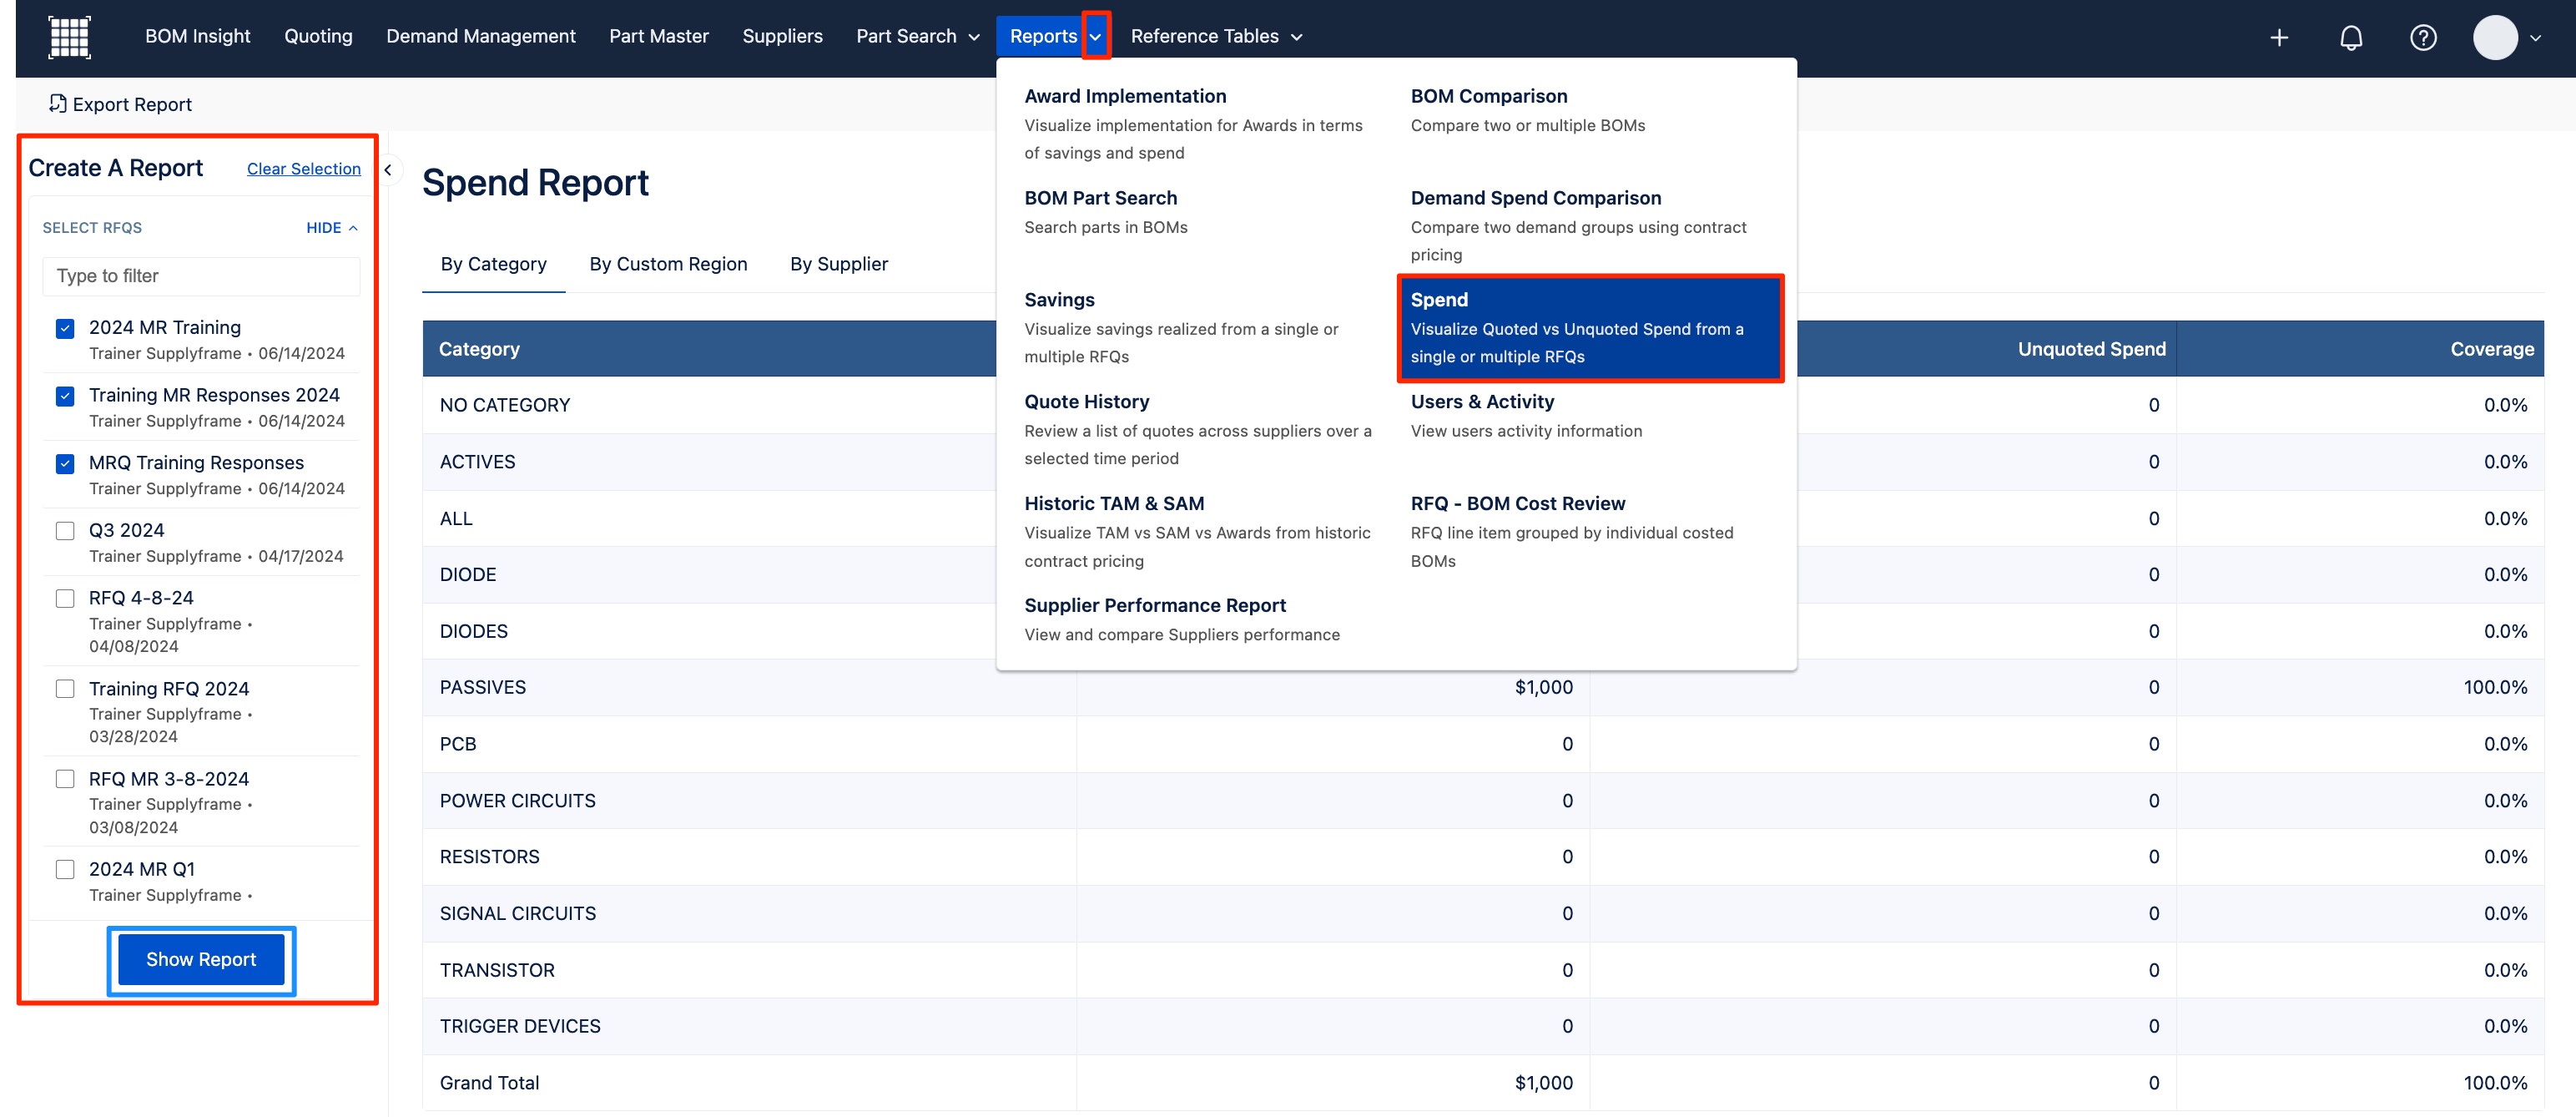
Task: Click the Unquoted Spend column header
Action: click(2091, 350)
